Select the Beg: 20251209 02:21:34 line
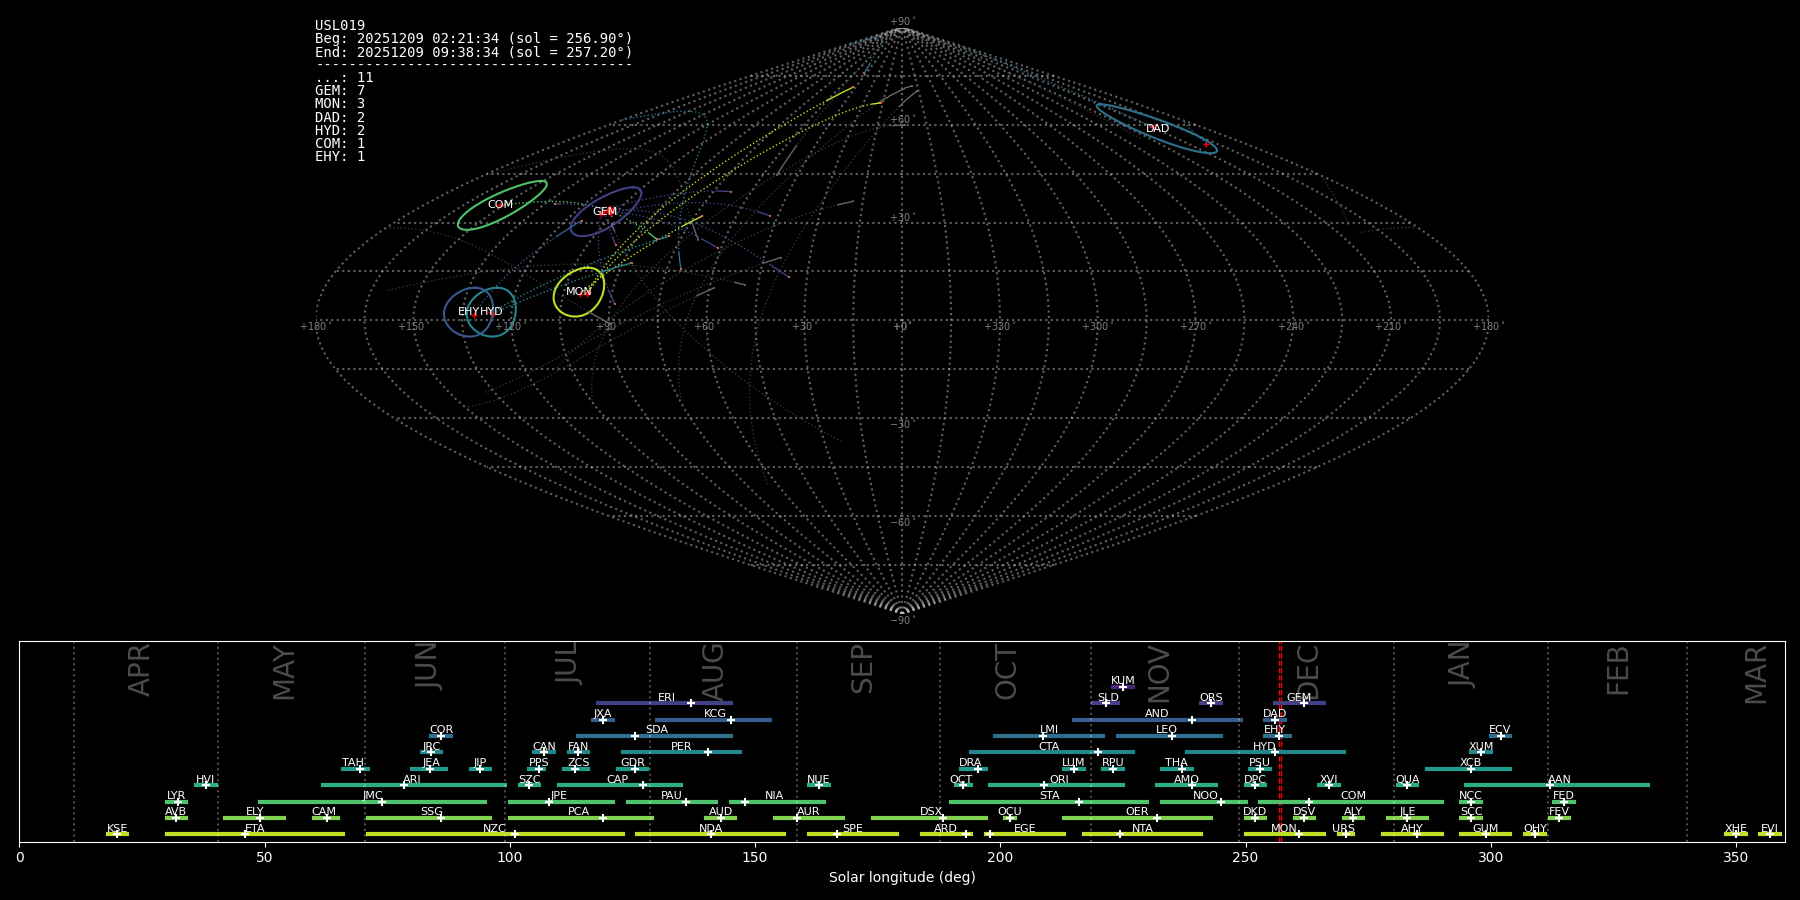This screenshot has width=1800, height=900. (x=474, y=39)
